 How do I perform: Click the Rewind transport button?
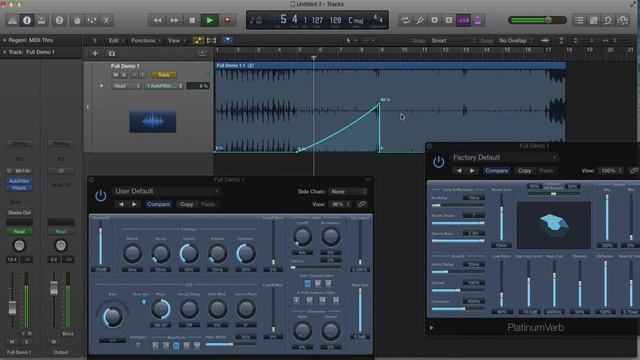point(157,20)
